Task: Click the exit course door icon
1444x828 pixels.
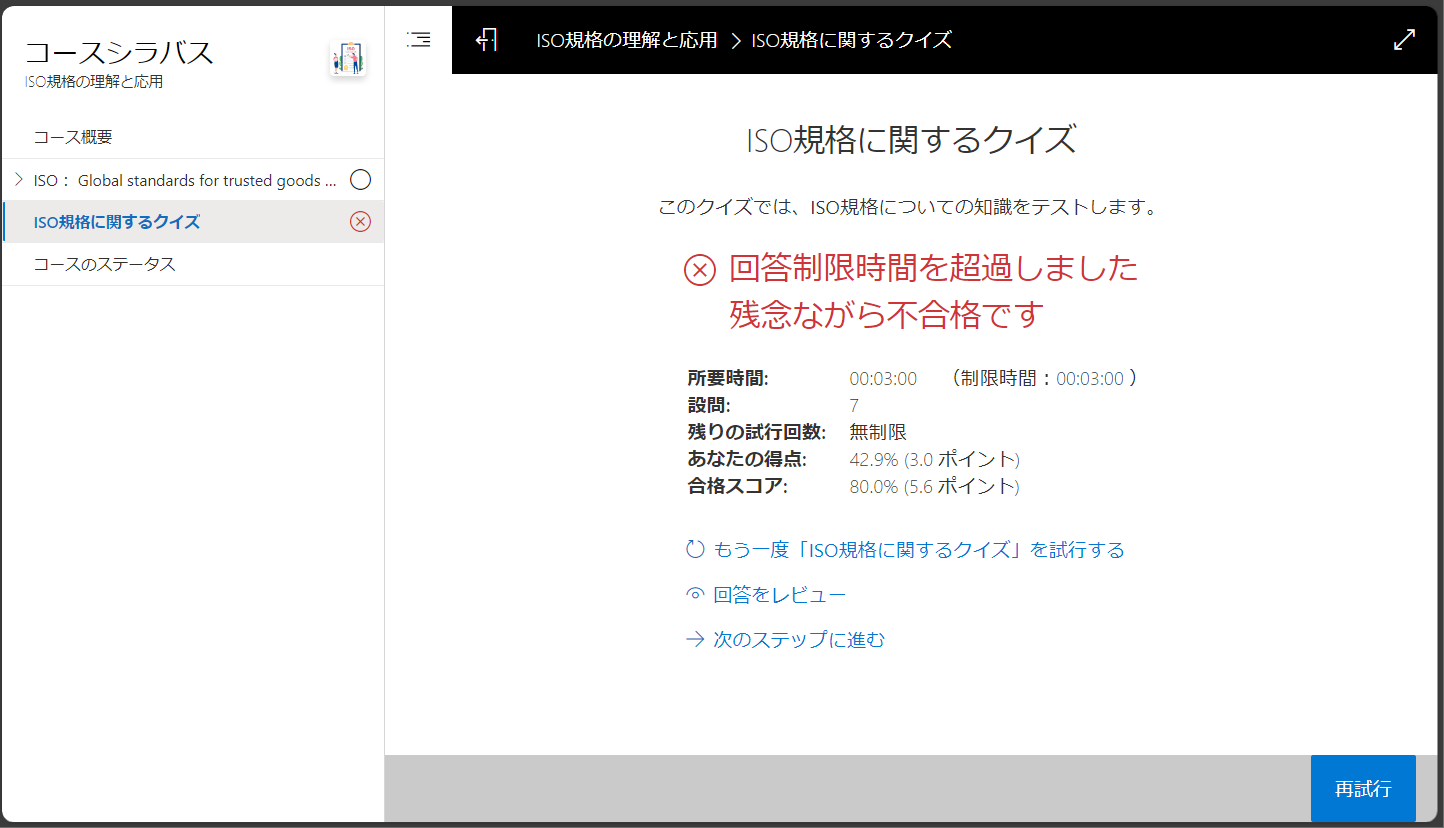Action: tap(487, 40)
